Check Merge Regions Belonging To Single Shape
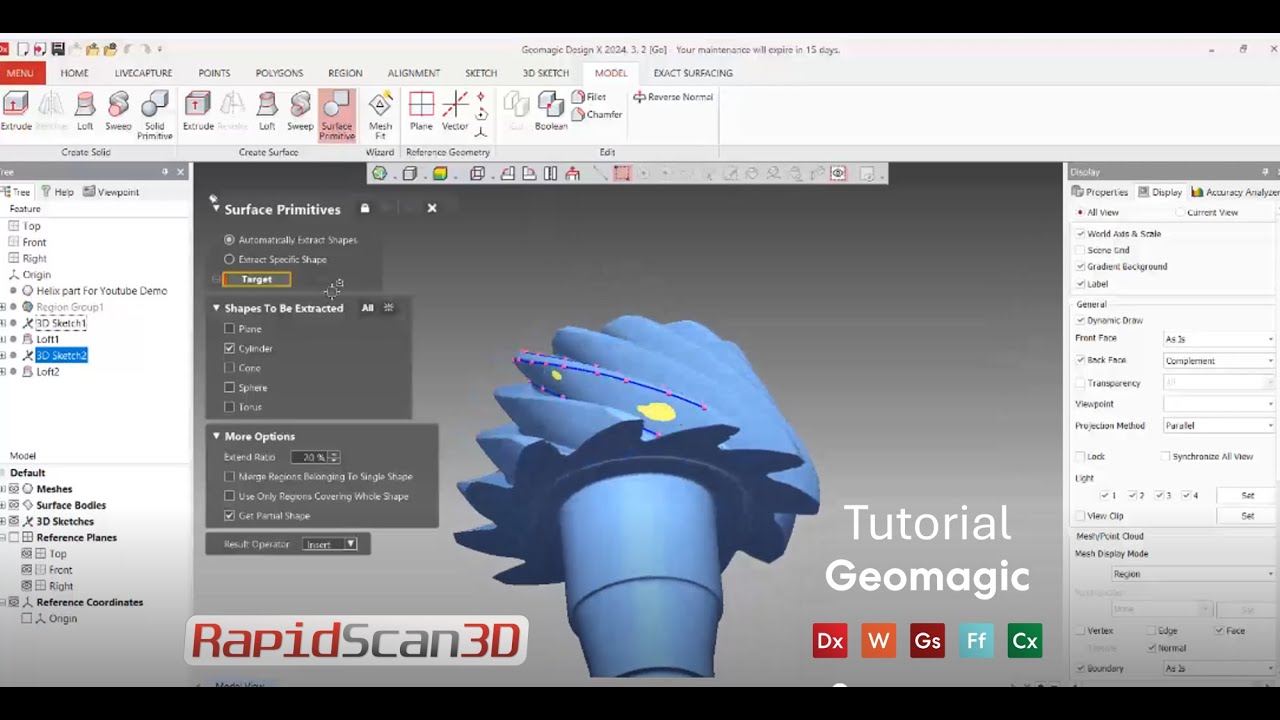This screenshot has height=720, width=1280. (230, 477)
